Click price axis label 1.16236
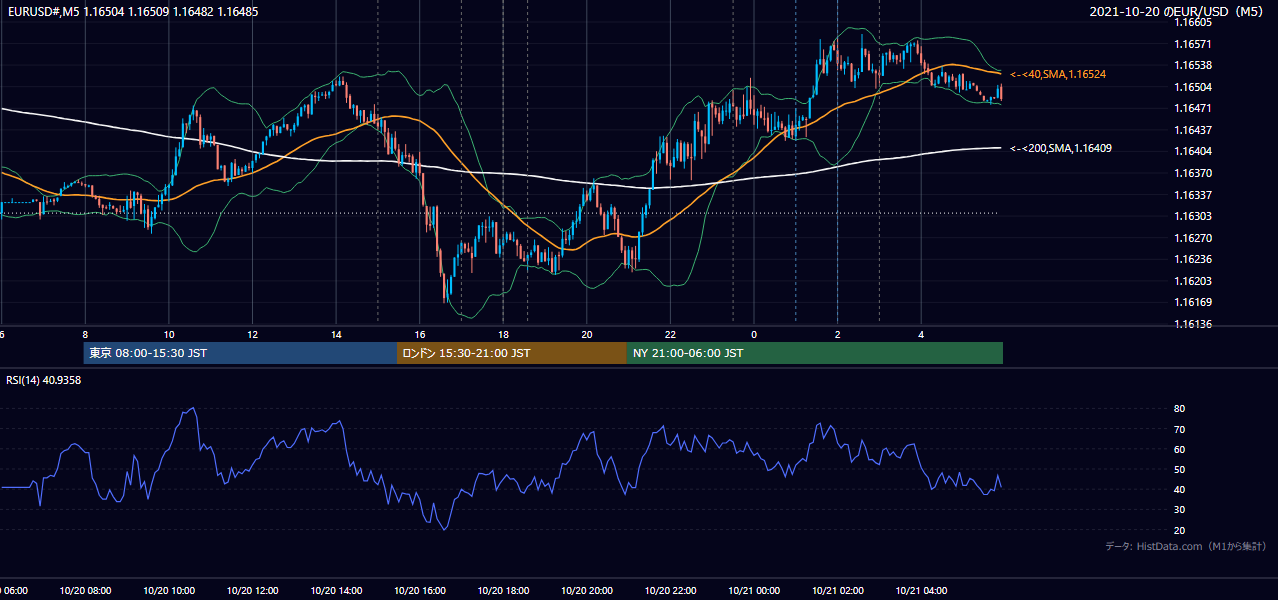The width and height of the screenshot is (1278, 600). coord(1193,259)
